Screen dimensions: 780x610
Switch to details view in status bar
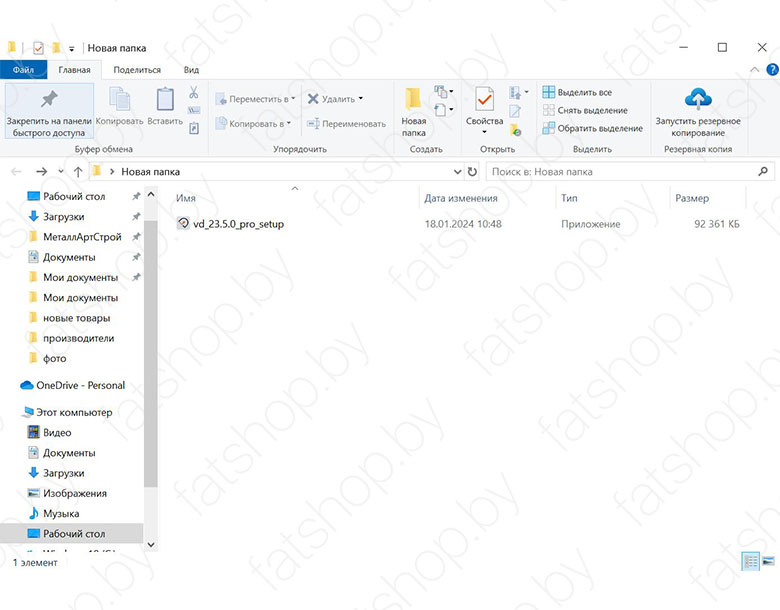[x=750, y=562]
